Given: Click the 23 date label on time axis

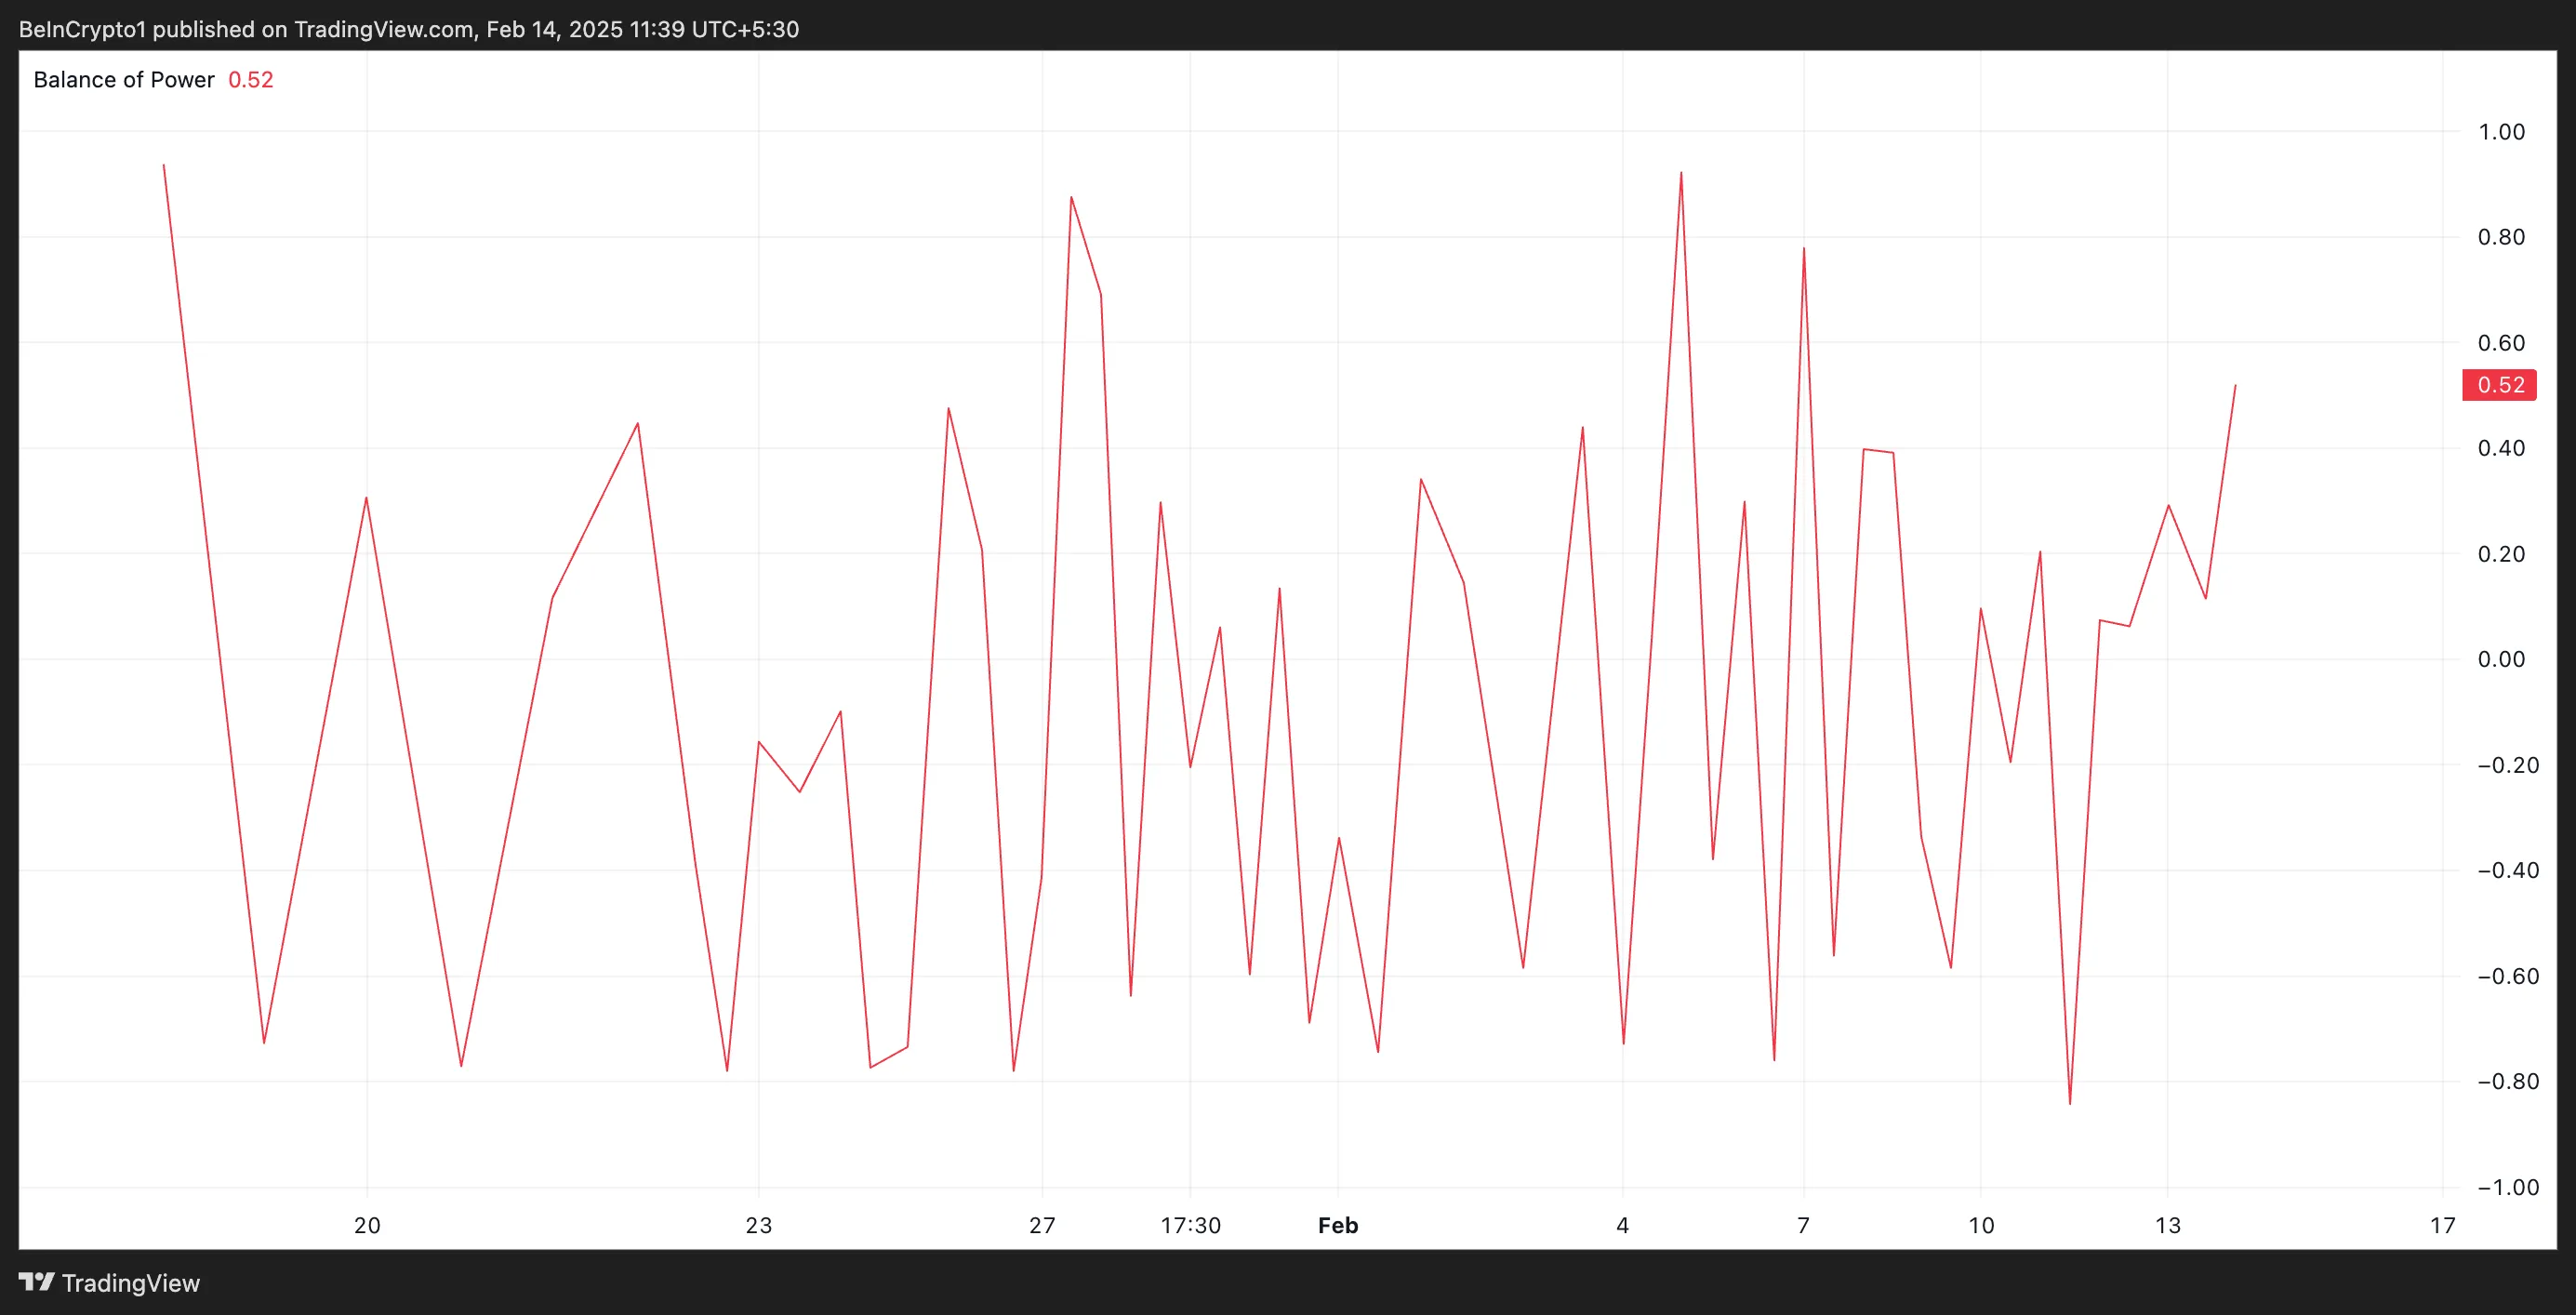Looking at the screenshot, I should point(759,1225).
